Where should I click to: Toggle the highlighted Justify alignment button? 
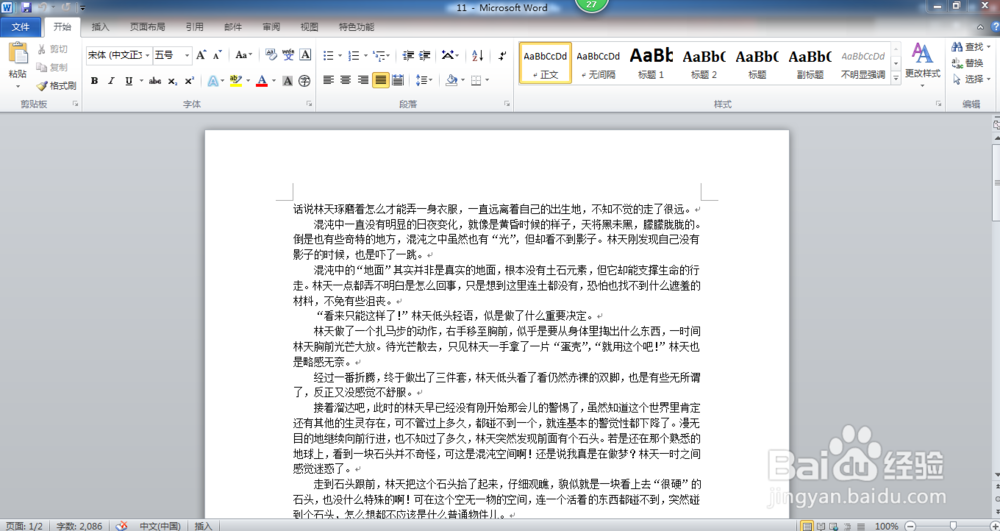[380, 80]
